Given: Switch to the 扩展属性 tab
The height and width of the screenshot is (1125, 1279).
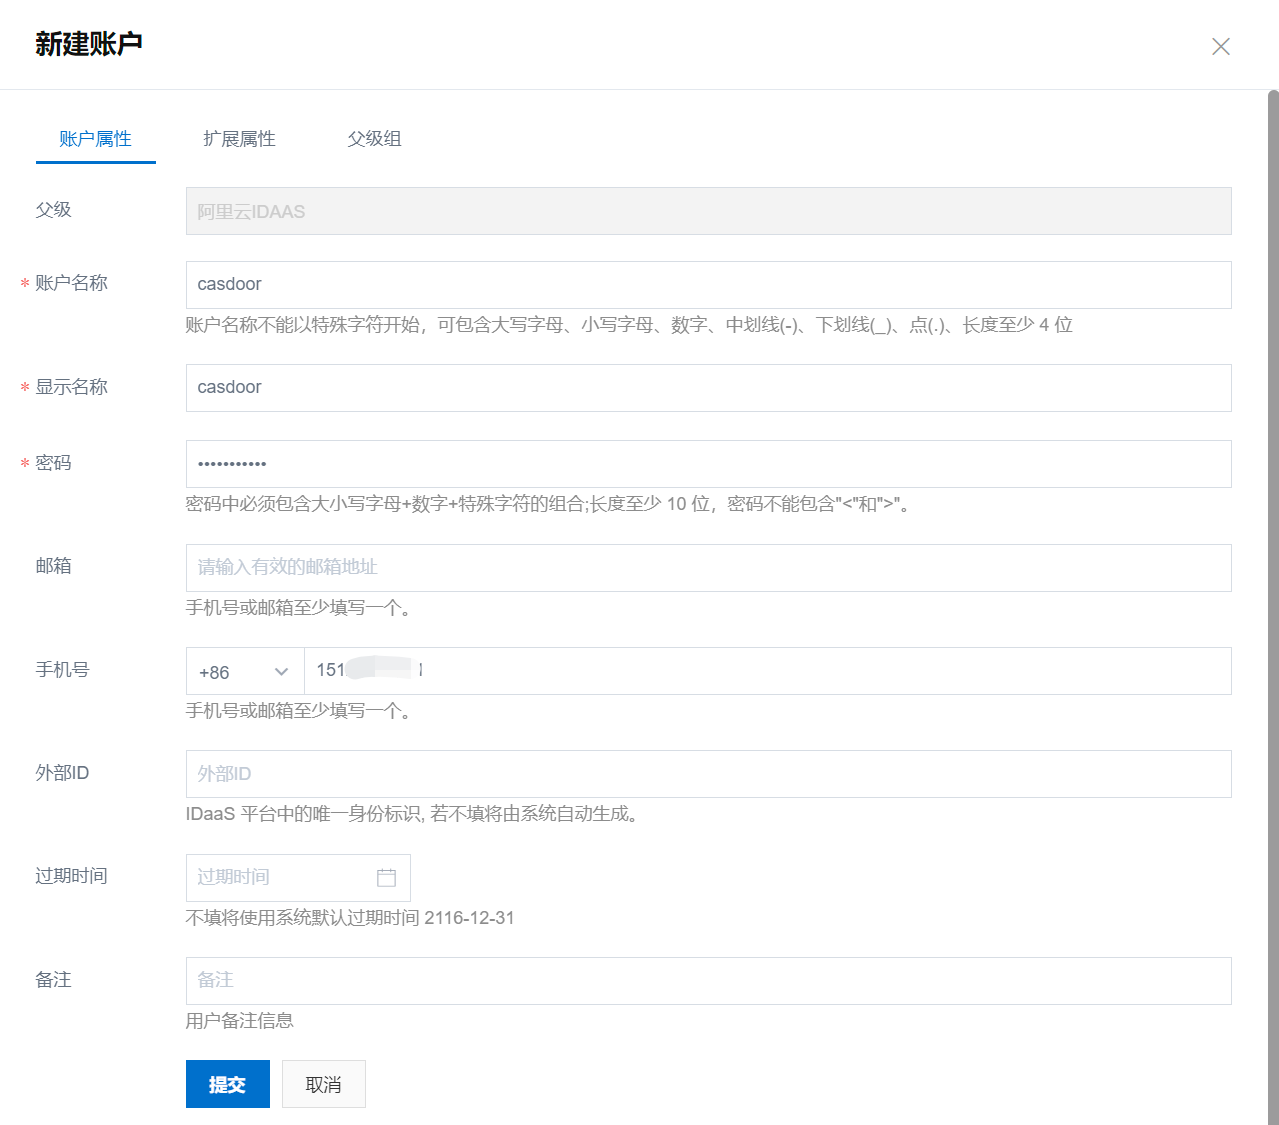Looking at the screenshot, I should click(239, 139).
